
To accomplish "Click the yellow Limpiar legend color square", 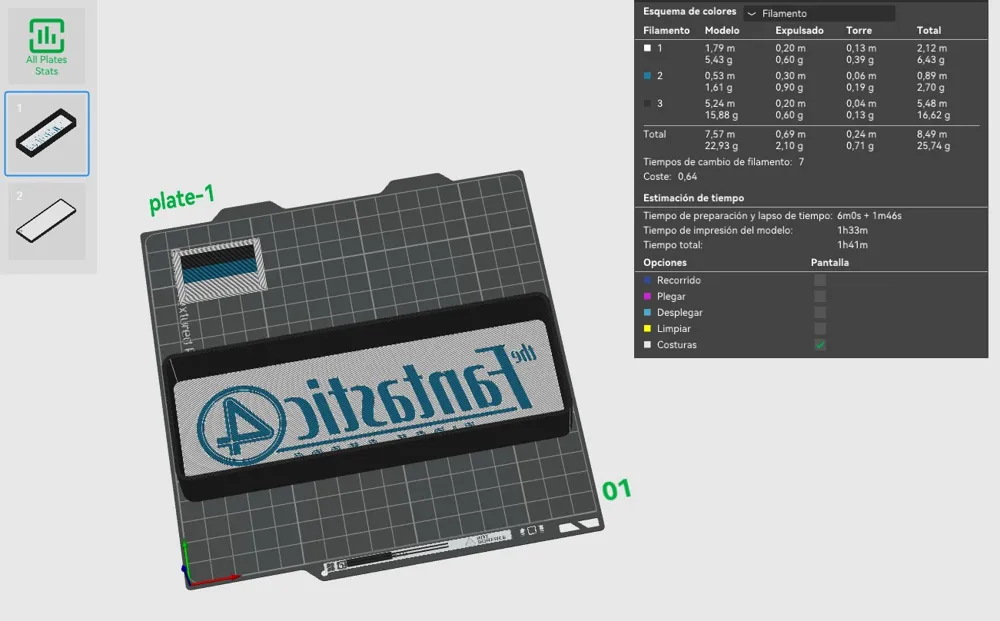I will point(647,328).
